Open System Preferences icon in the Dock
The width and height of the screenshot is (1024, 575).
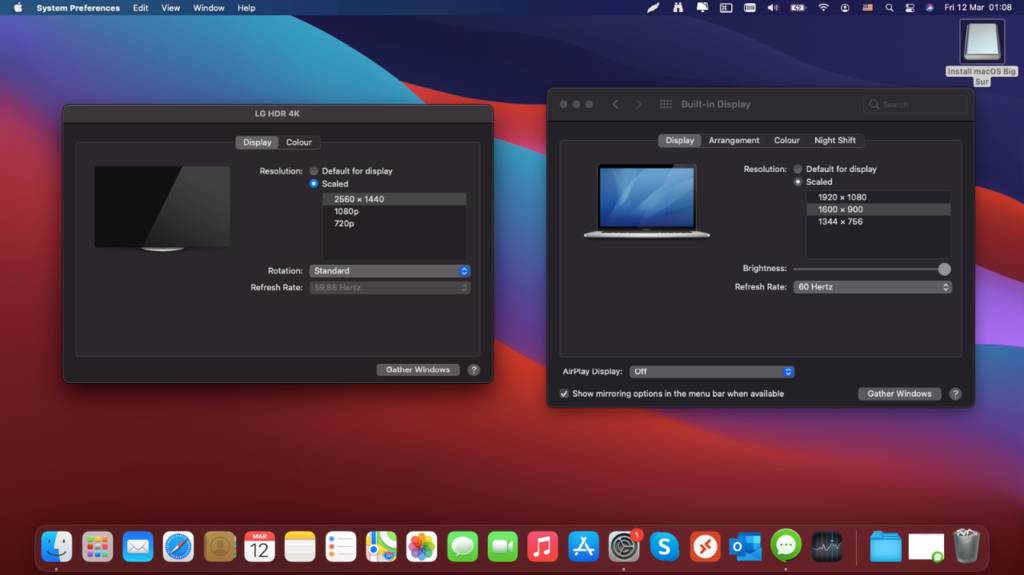click(x=624, y=546)
